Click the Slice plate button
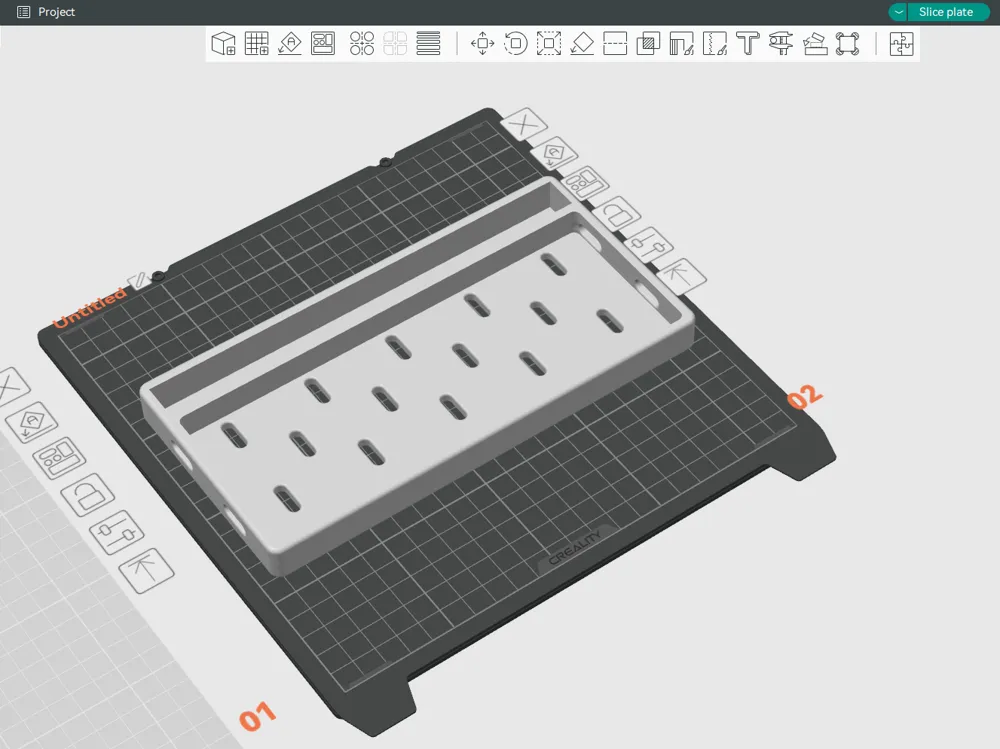The height and width of the screenshot is (749, 1000). tap(946, 12)
